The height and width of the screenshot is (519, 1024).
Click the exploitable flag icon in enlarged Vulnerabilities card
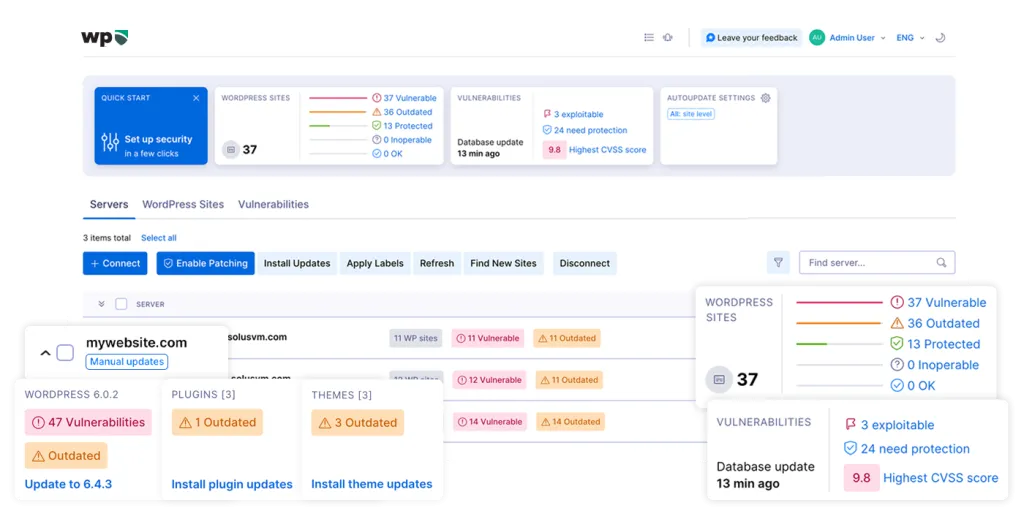click(850, 424)
